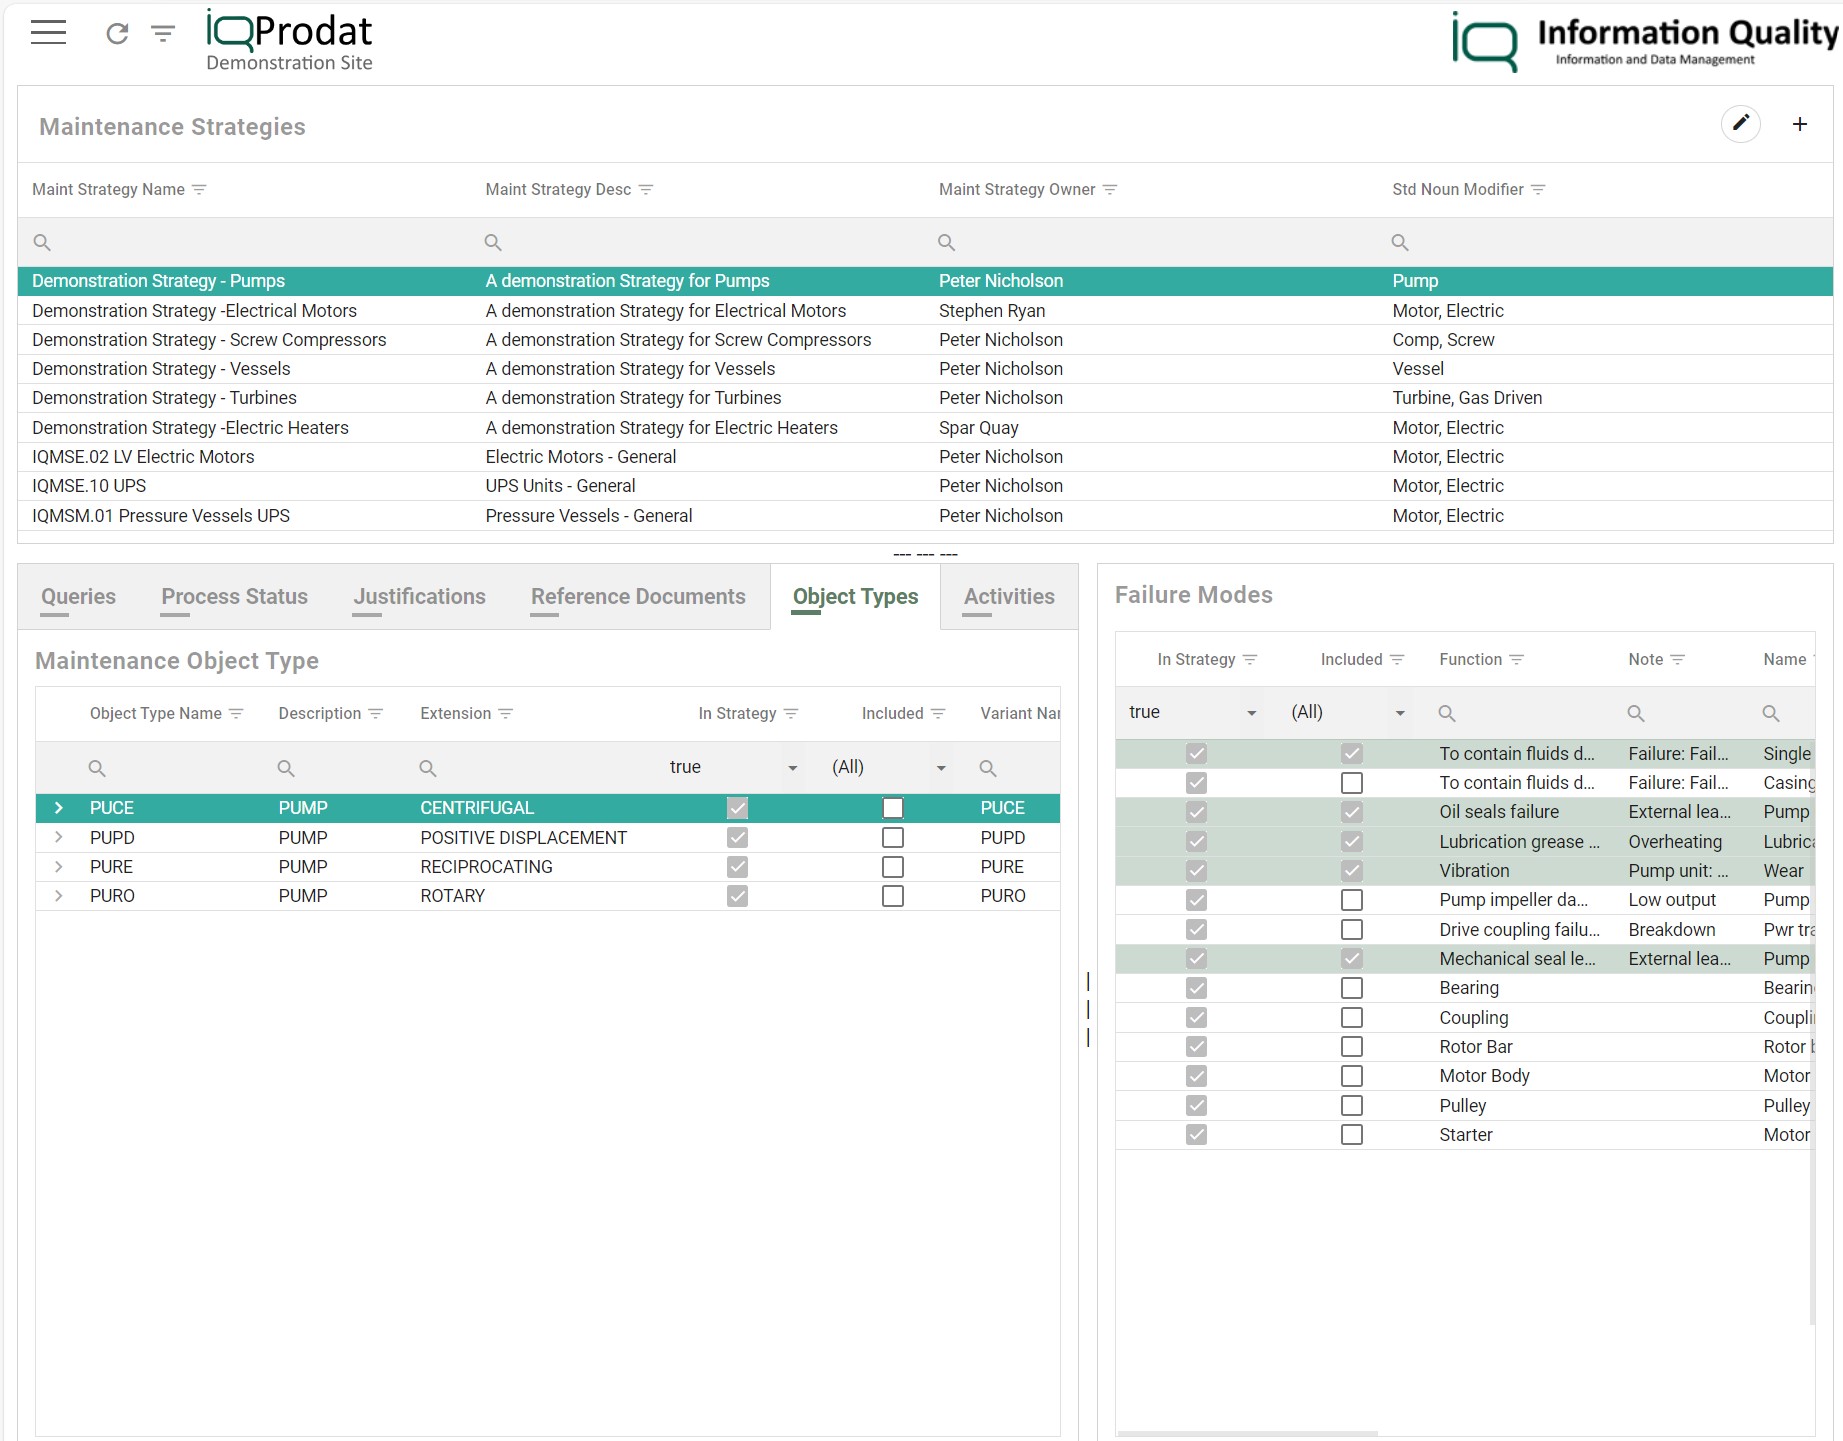Click the search magnifier in the Extension column
Image resolution: width=1843 pixels, height=1441 pixels.
click(427, 767)
